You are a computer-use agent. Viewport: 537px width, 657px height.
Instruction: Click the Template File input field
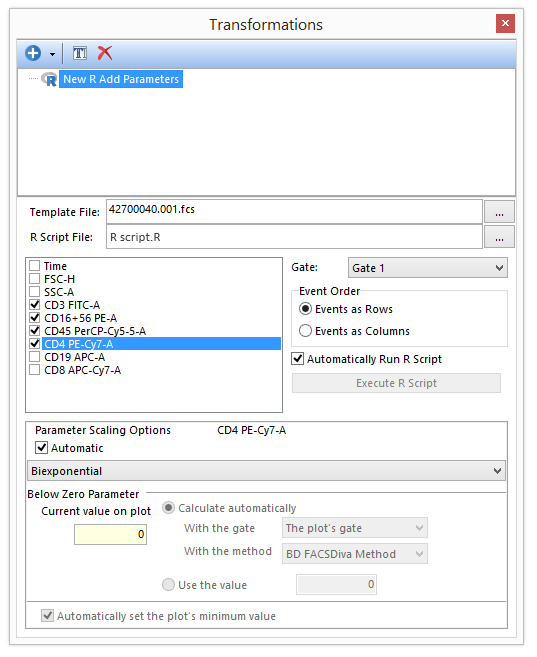point(294,212)
